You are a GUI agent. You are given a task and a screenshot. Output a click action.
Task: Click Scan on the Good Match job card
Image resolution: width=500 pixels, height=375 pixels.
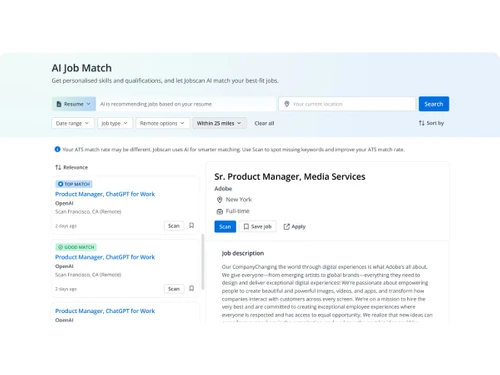174,289
